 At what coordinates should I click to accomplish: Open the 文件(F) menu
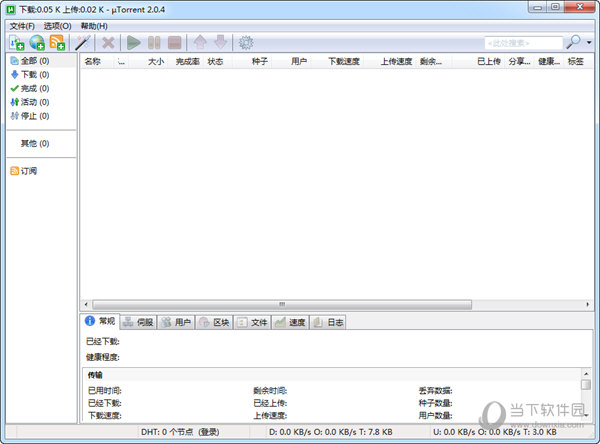pyautogui.click(x=22, y=26)
